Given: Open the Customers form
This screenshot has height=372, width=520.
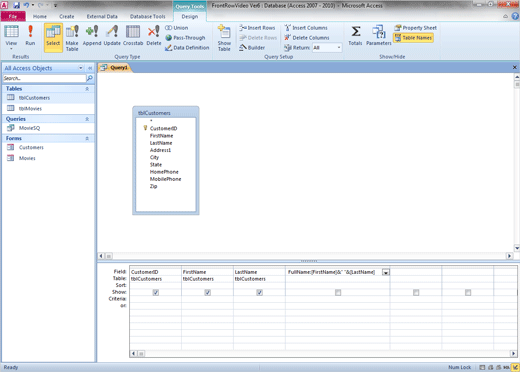Looking at the screenshot, I should (48, 147).
